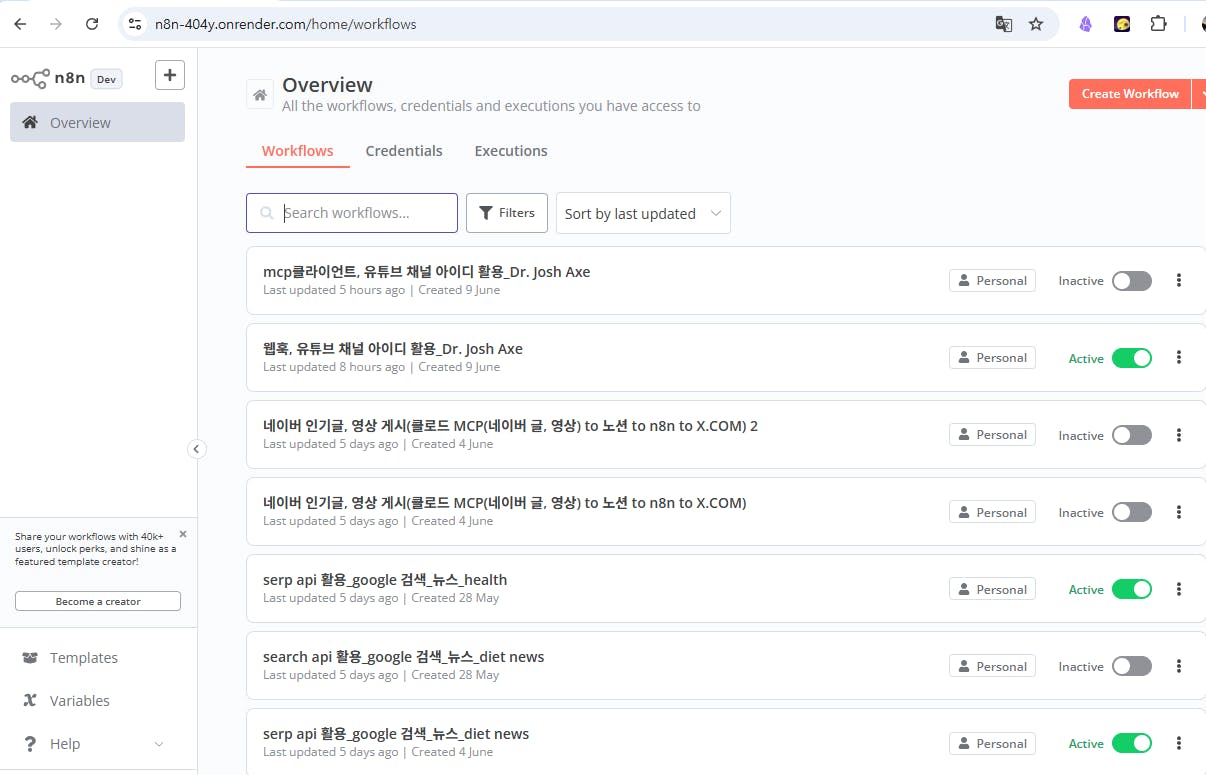The image size is (1206, 775).
Task: Click the Dev badge next to the n8n logo
Action: tap(106, 79)
